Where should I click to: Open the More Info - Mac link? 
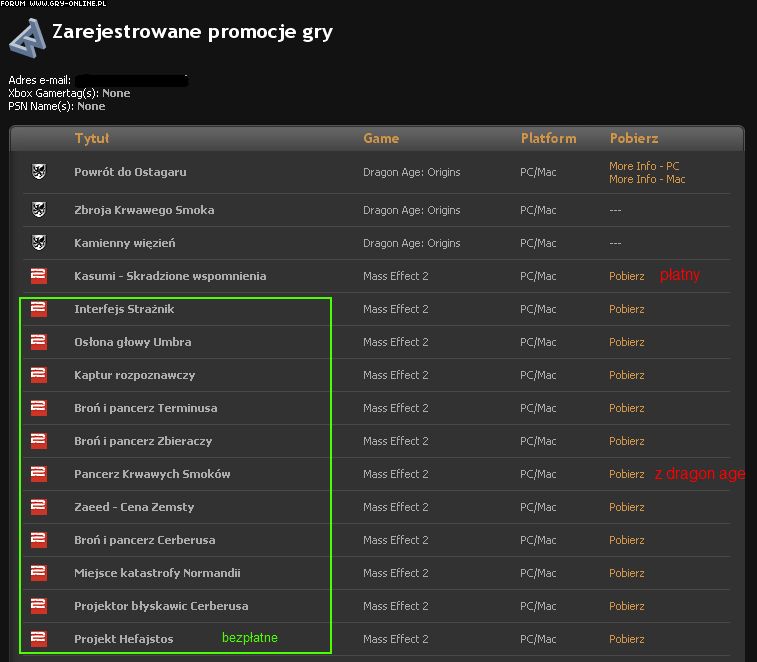647,179
